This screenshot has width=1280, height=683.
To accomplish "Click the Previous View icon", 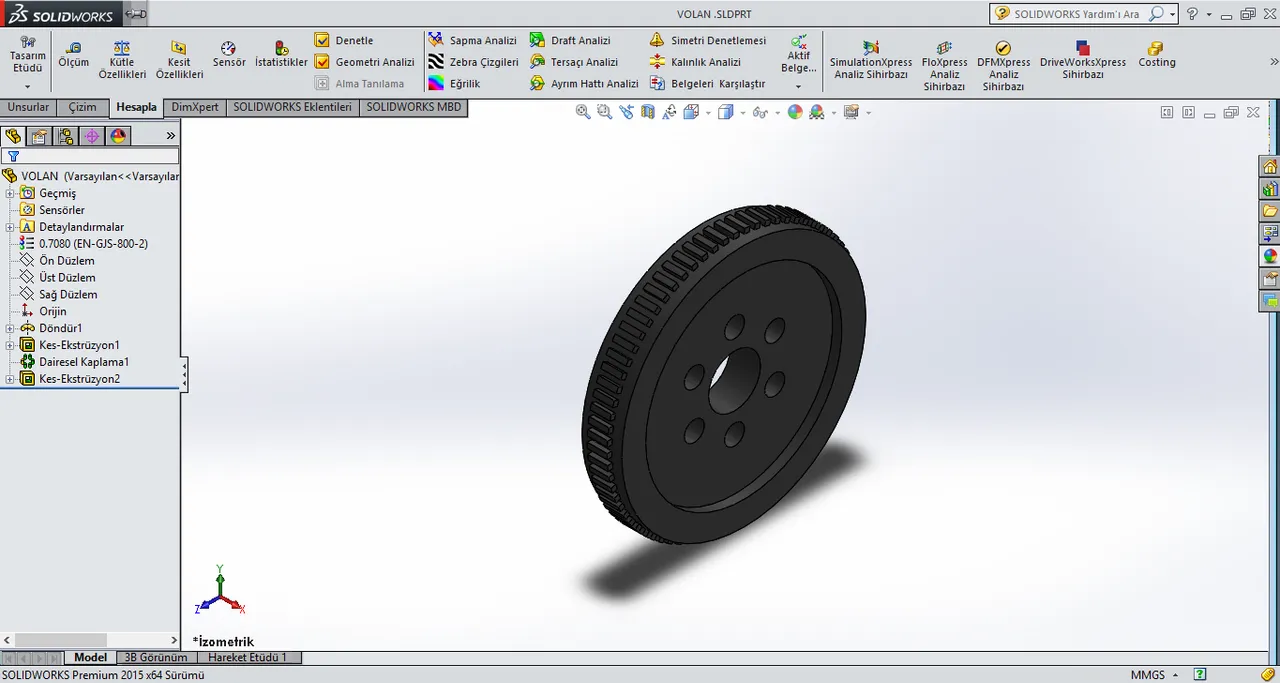I will coord(626,112).
